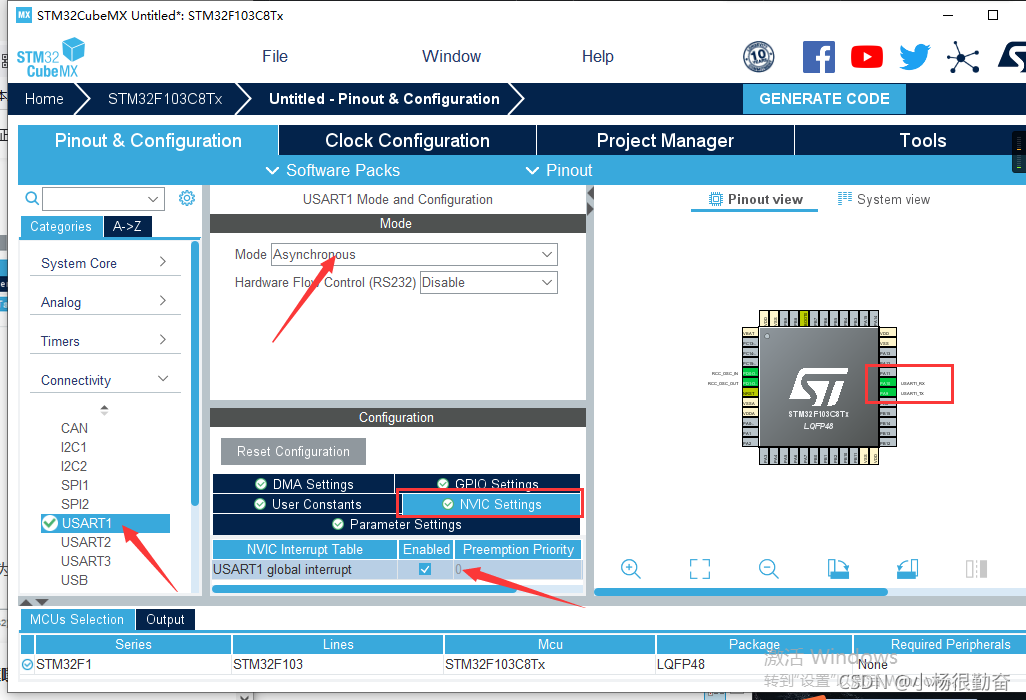Viewport: 1026px width, 700px height.
Task: Select CAN in the Connectivity list
Action: click(x=74, y=429)
